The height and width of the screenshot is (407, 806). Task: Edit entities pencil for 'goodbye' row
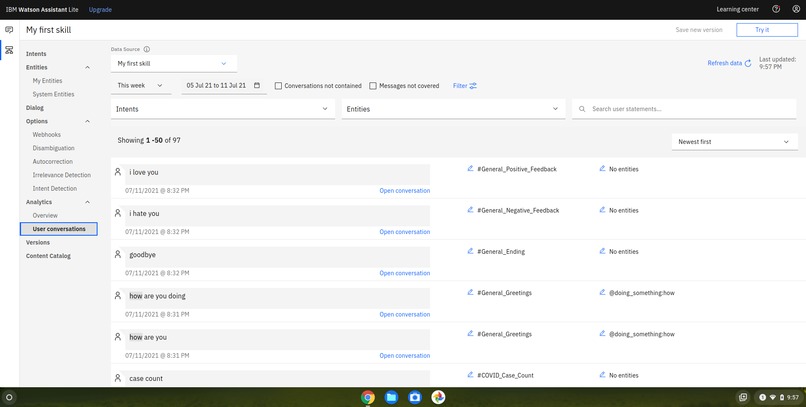(x=602, y=251)
